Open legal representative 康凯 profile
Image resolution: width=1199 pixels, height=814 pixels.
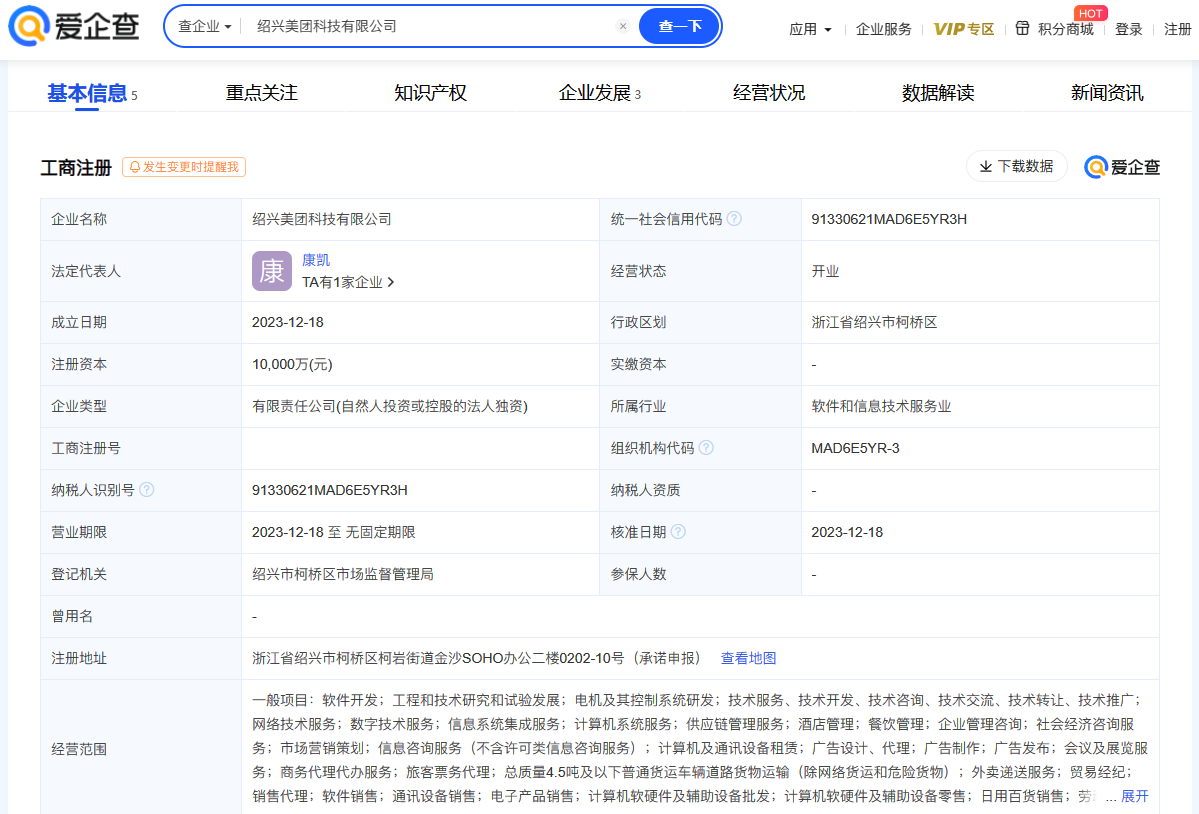click(316, 260)
